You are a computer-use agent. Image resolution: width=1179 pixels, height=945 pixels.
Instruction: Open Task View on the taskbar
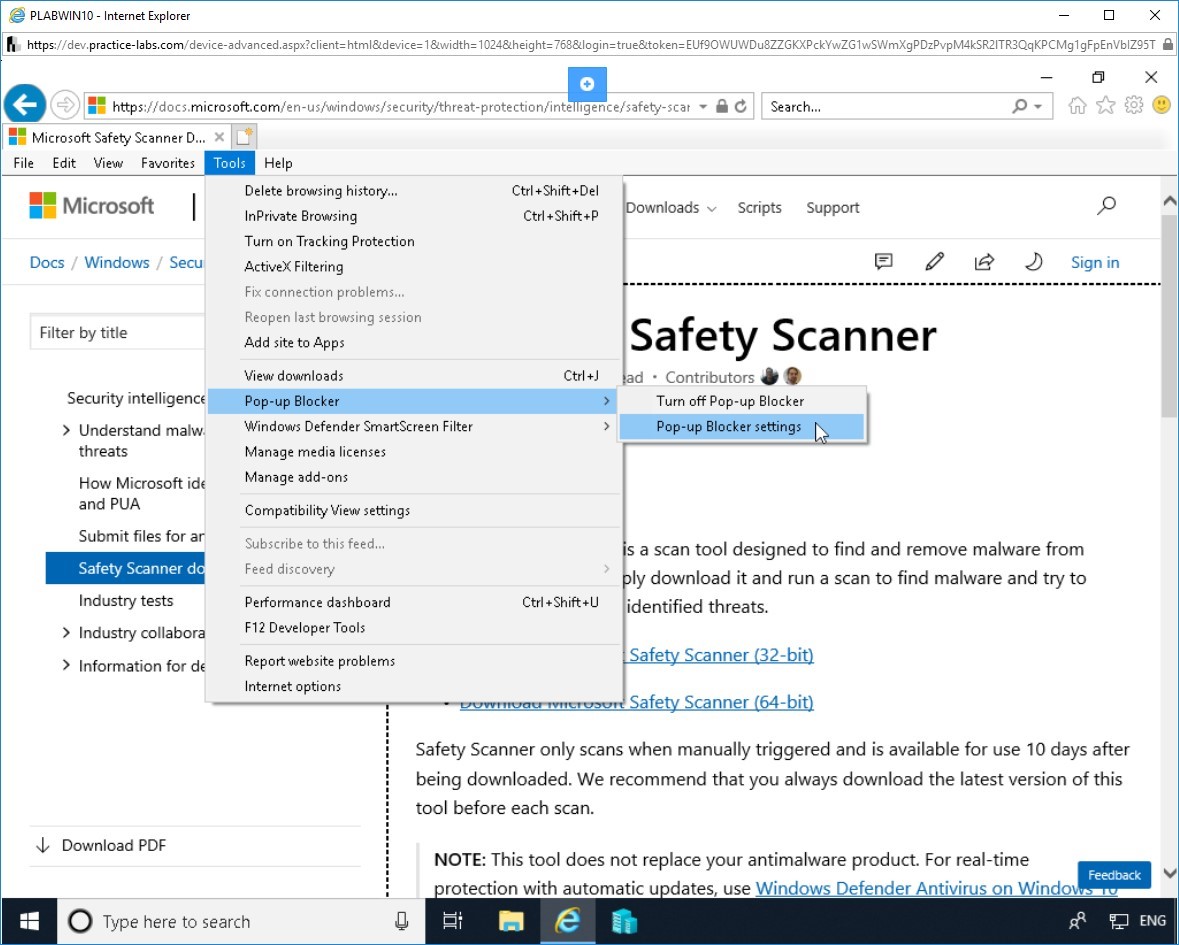(453, 921)
